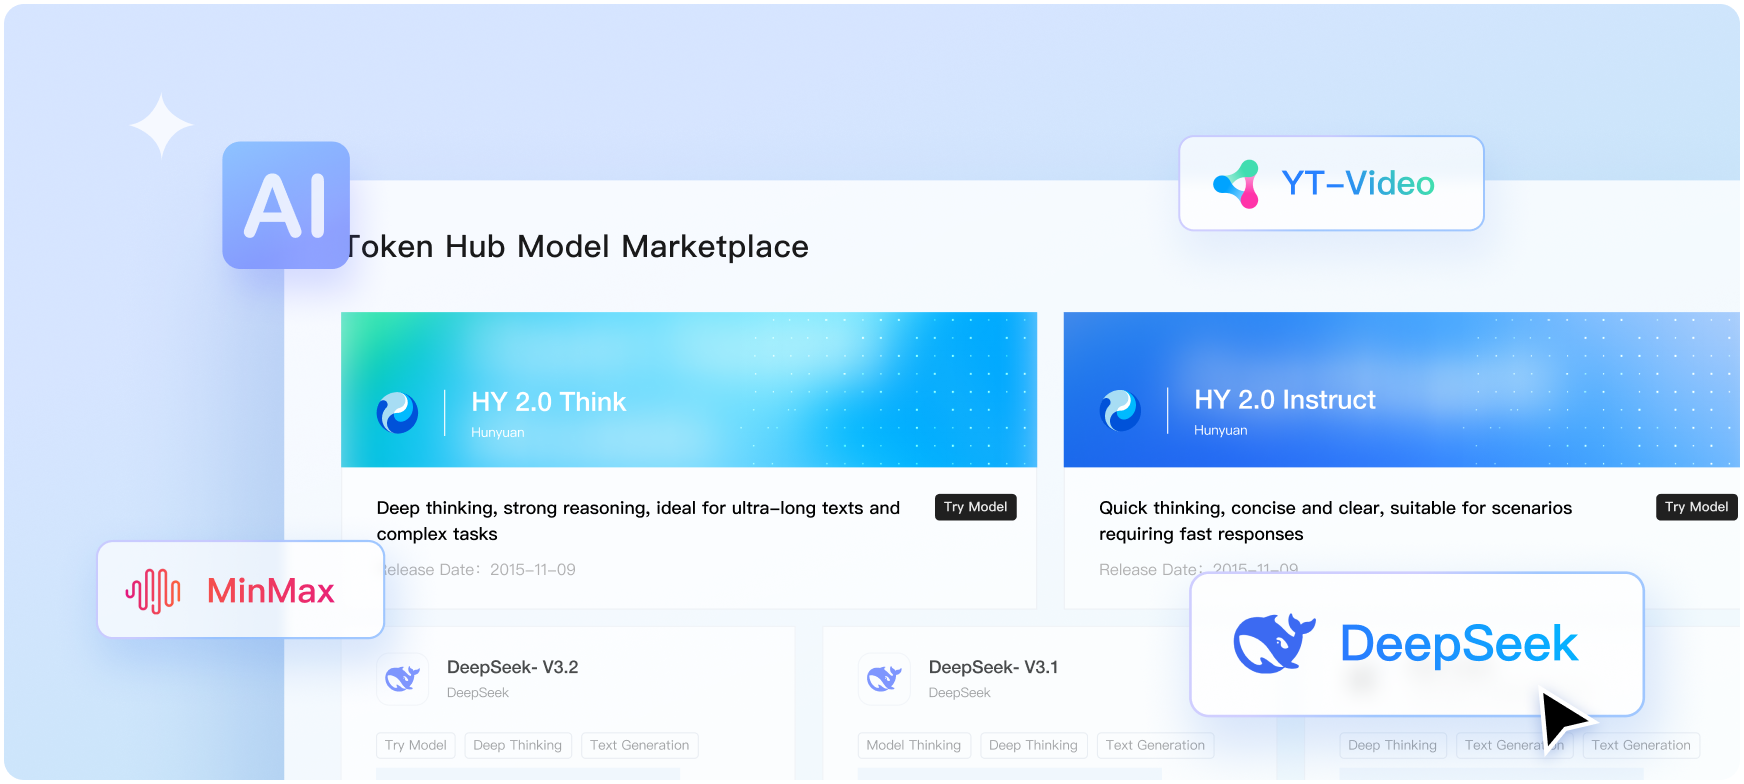The width and height of the screenshot is (1744, 784).
Task: Click the YT-Video label text
Action: tap(1358, 184)
